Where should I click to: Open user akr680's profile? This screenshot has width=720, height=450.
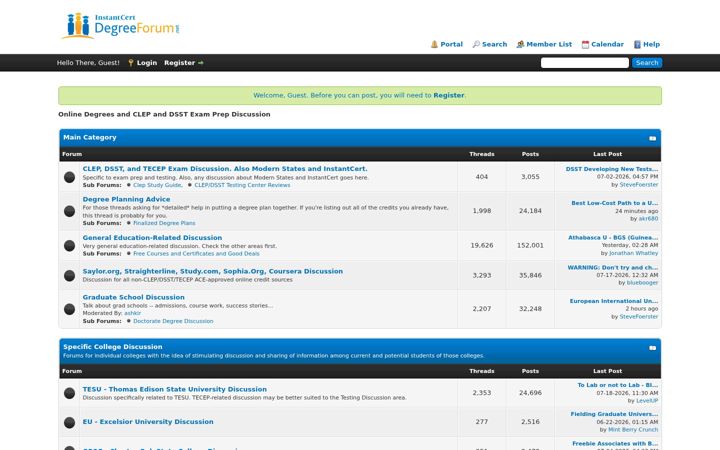tap(648, 219)
